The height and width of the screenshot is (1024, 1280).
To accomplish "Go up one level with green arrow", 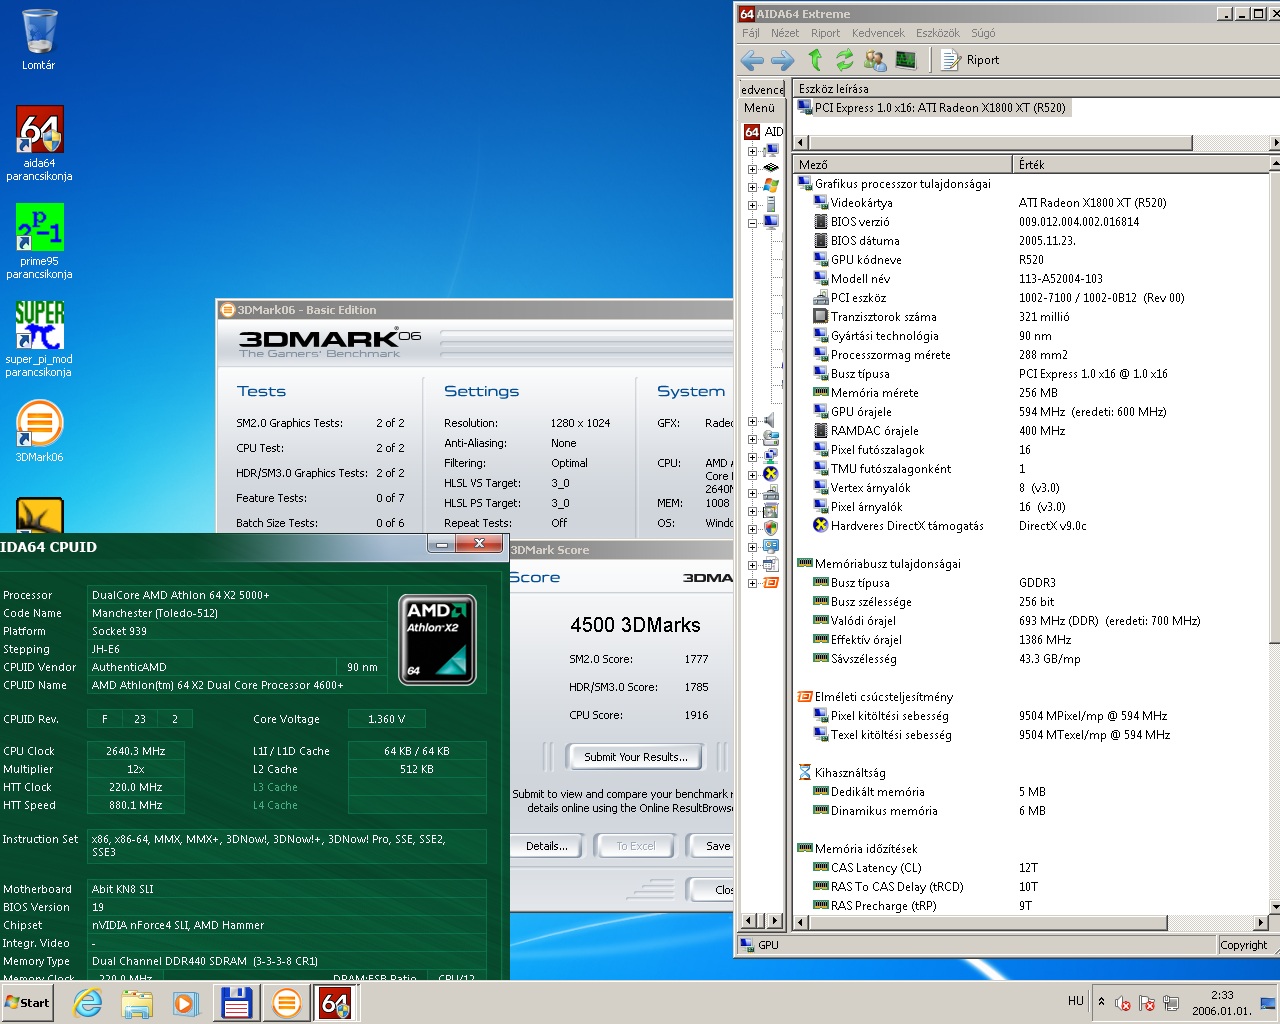I will (x=815, y=60).
